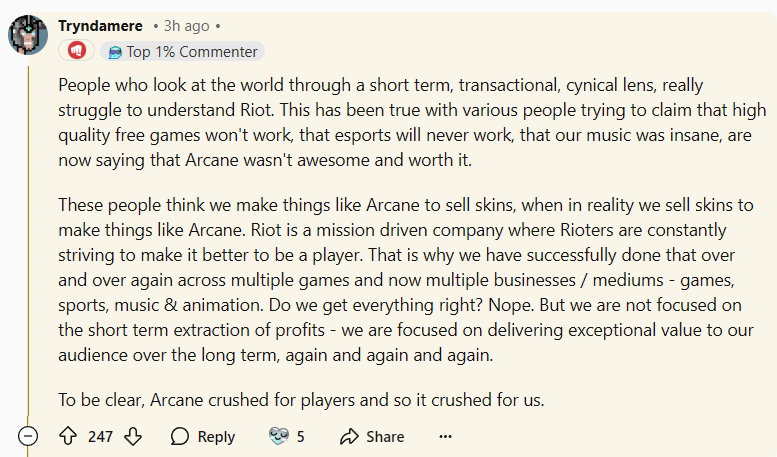The width and height of the screenshot is (777, 457).
Task: Open the Tryndamere username link
Action: pos(100,26)
